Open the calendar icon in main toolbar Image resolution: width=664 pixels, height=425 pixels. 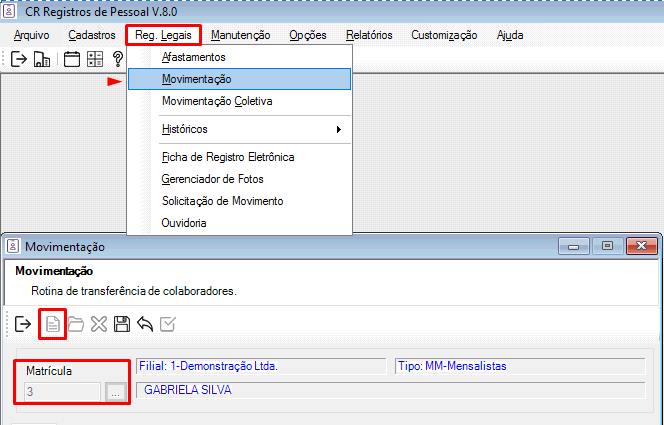click(x=72, y=59)
